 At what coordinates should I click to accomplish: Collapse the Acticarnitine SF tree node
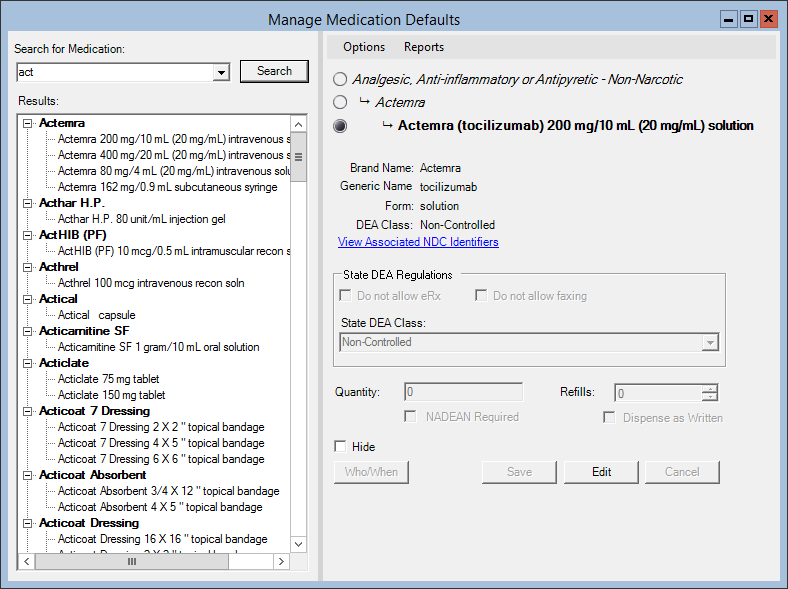pyautogui.click(x=28, y=332)
